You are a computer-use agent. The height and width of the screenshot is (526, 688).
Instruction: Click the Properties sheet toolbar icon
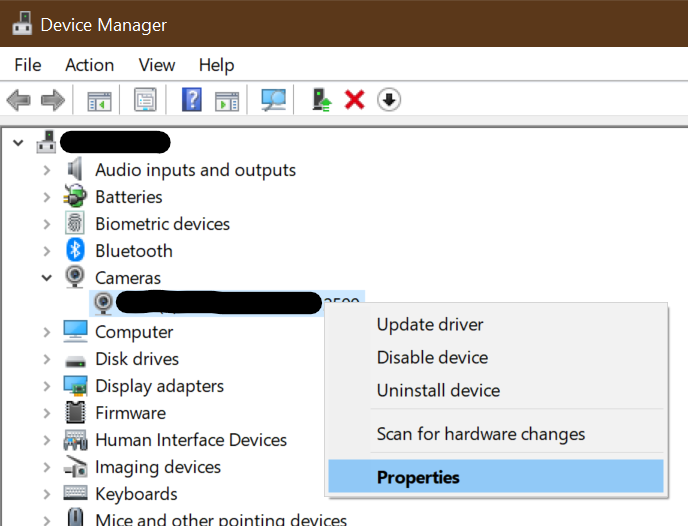[x=145, y=100]
